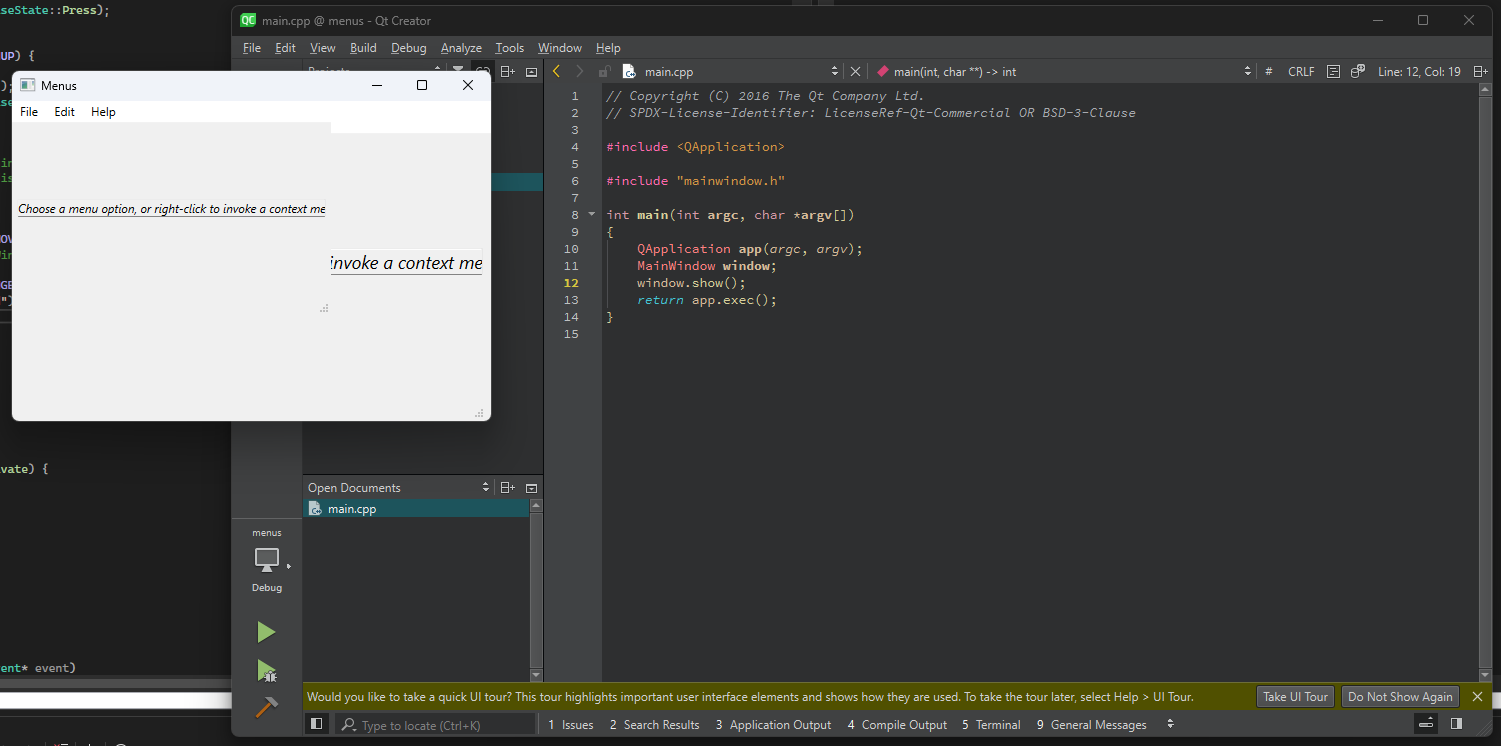Change CRLF line ending setting
This screenshot has height=746, width=1501.
coord(1301,71)
